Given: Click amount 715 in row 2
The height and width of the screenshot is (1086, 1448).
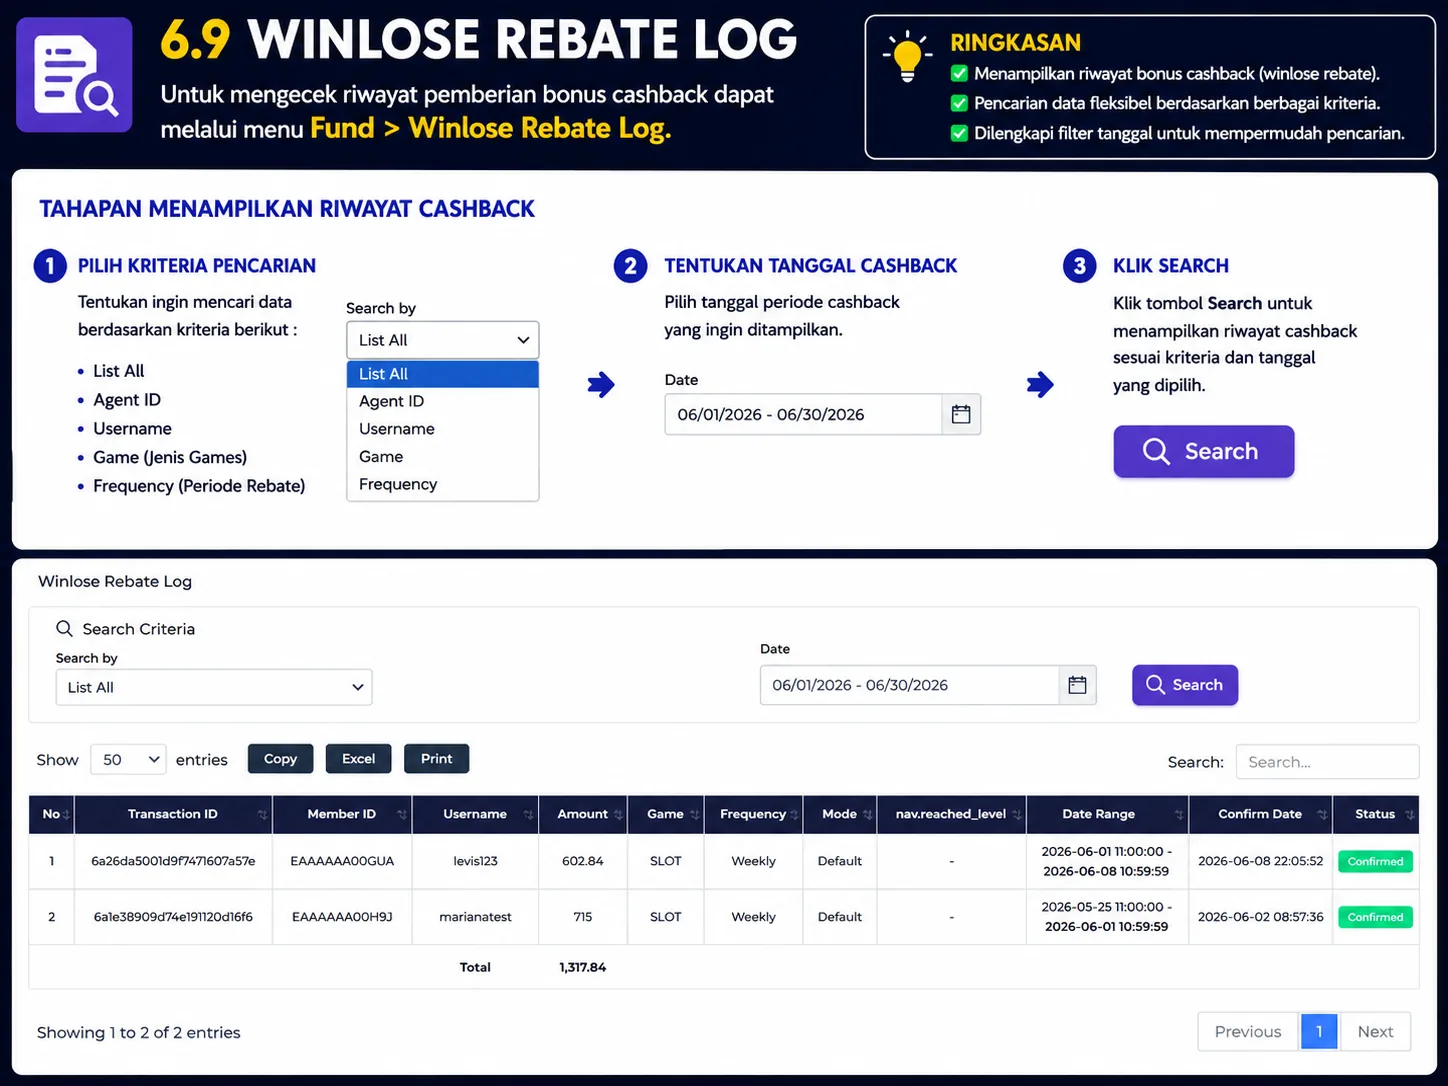Looking at the screenshot, I should click(x=583, y=917).
